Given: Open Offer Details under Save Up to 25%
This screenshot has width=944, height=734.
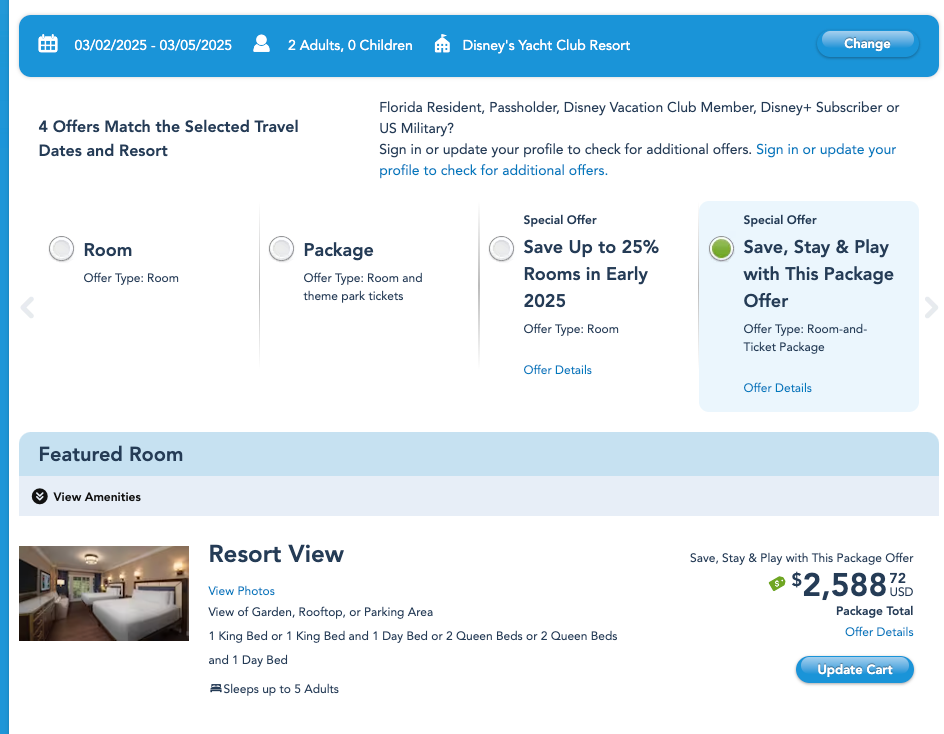Looking at the screenshot, I should (x=557, y=370).
